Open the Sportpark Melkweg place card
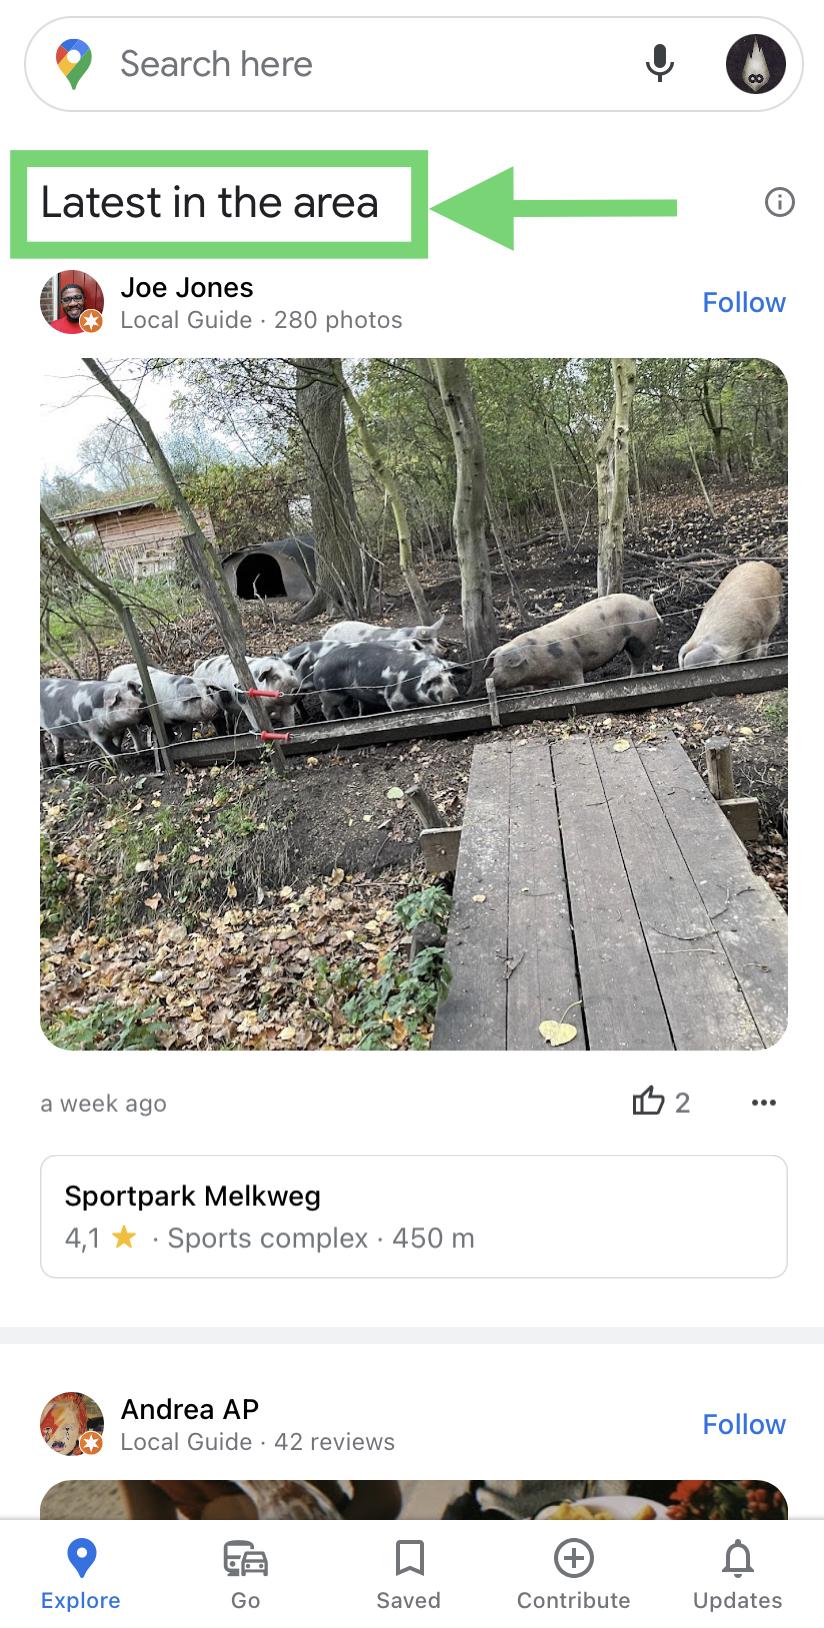 413,1216
